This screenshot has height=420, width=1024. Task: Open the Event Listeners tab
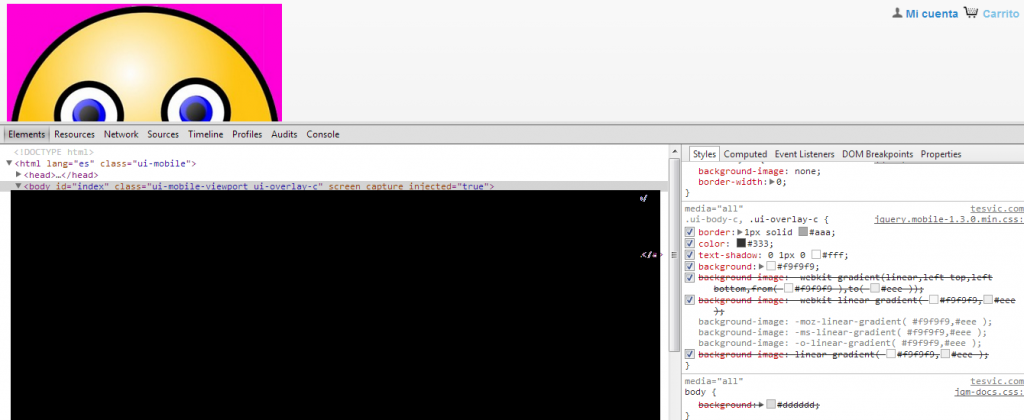pyautogui.click(x=804, y=154)
